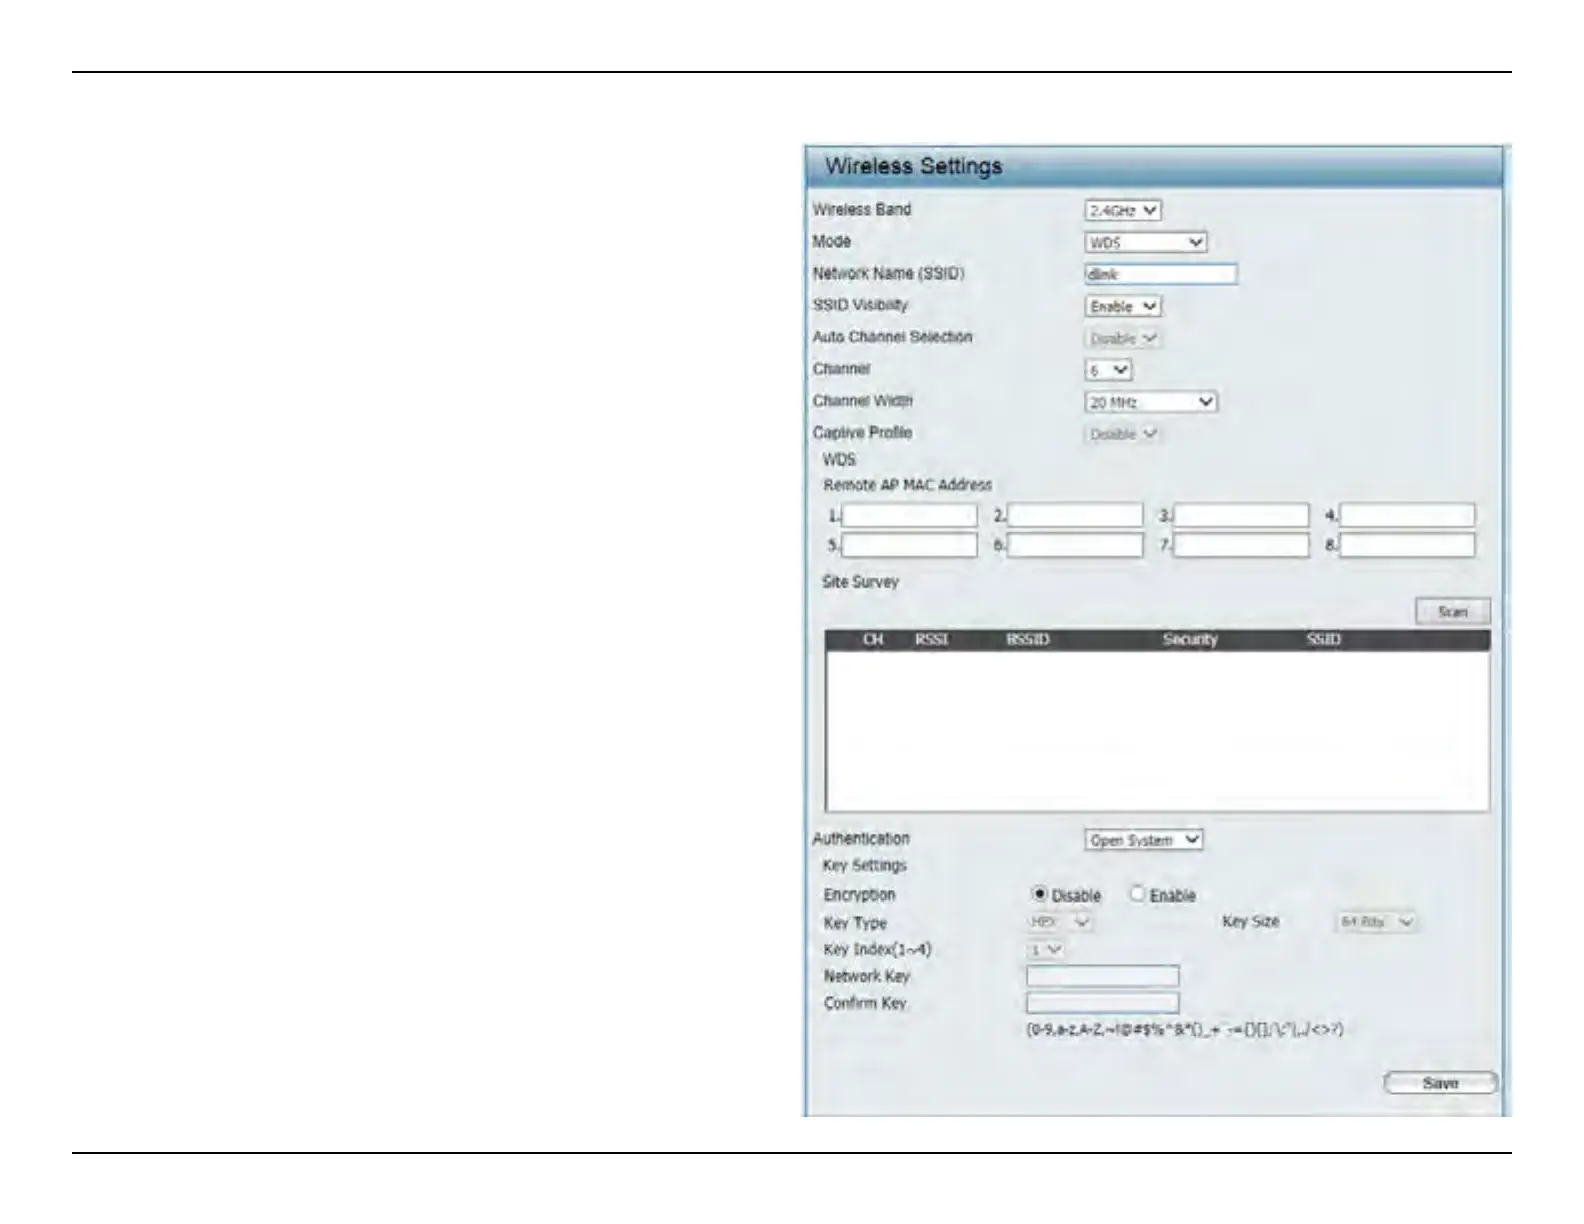Click the Remote AP MAC Address label
The width and height of the screenshot is (1584, 1224).
908,485
